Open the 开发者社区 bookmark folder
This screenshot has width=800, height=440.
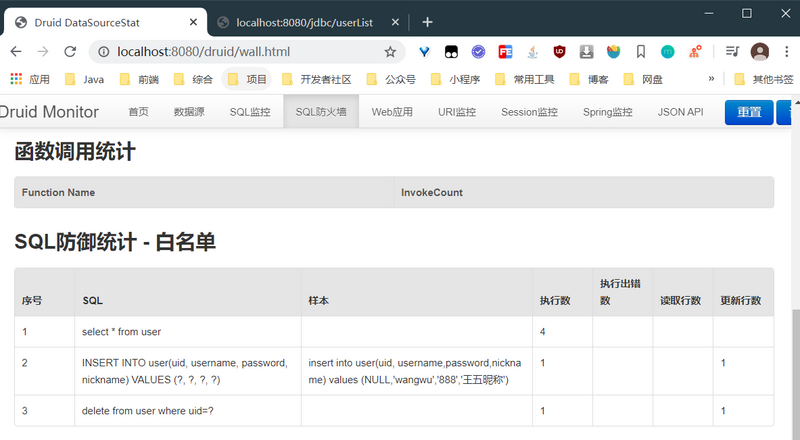tap(317, 79)
